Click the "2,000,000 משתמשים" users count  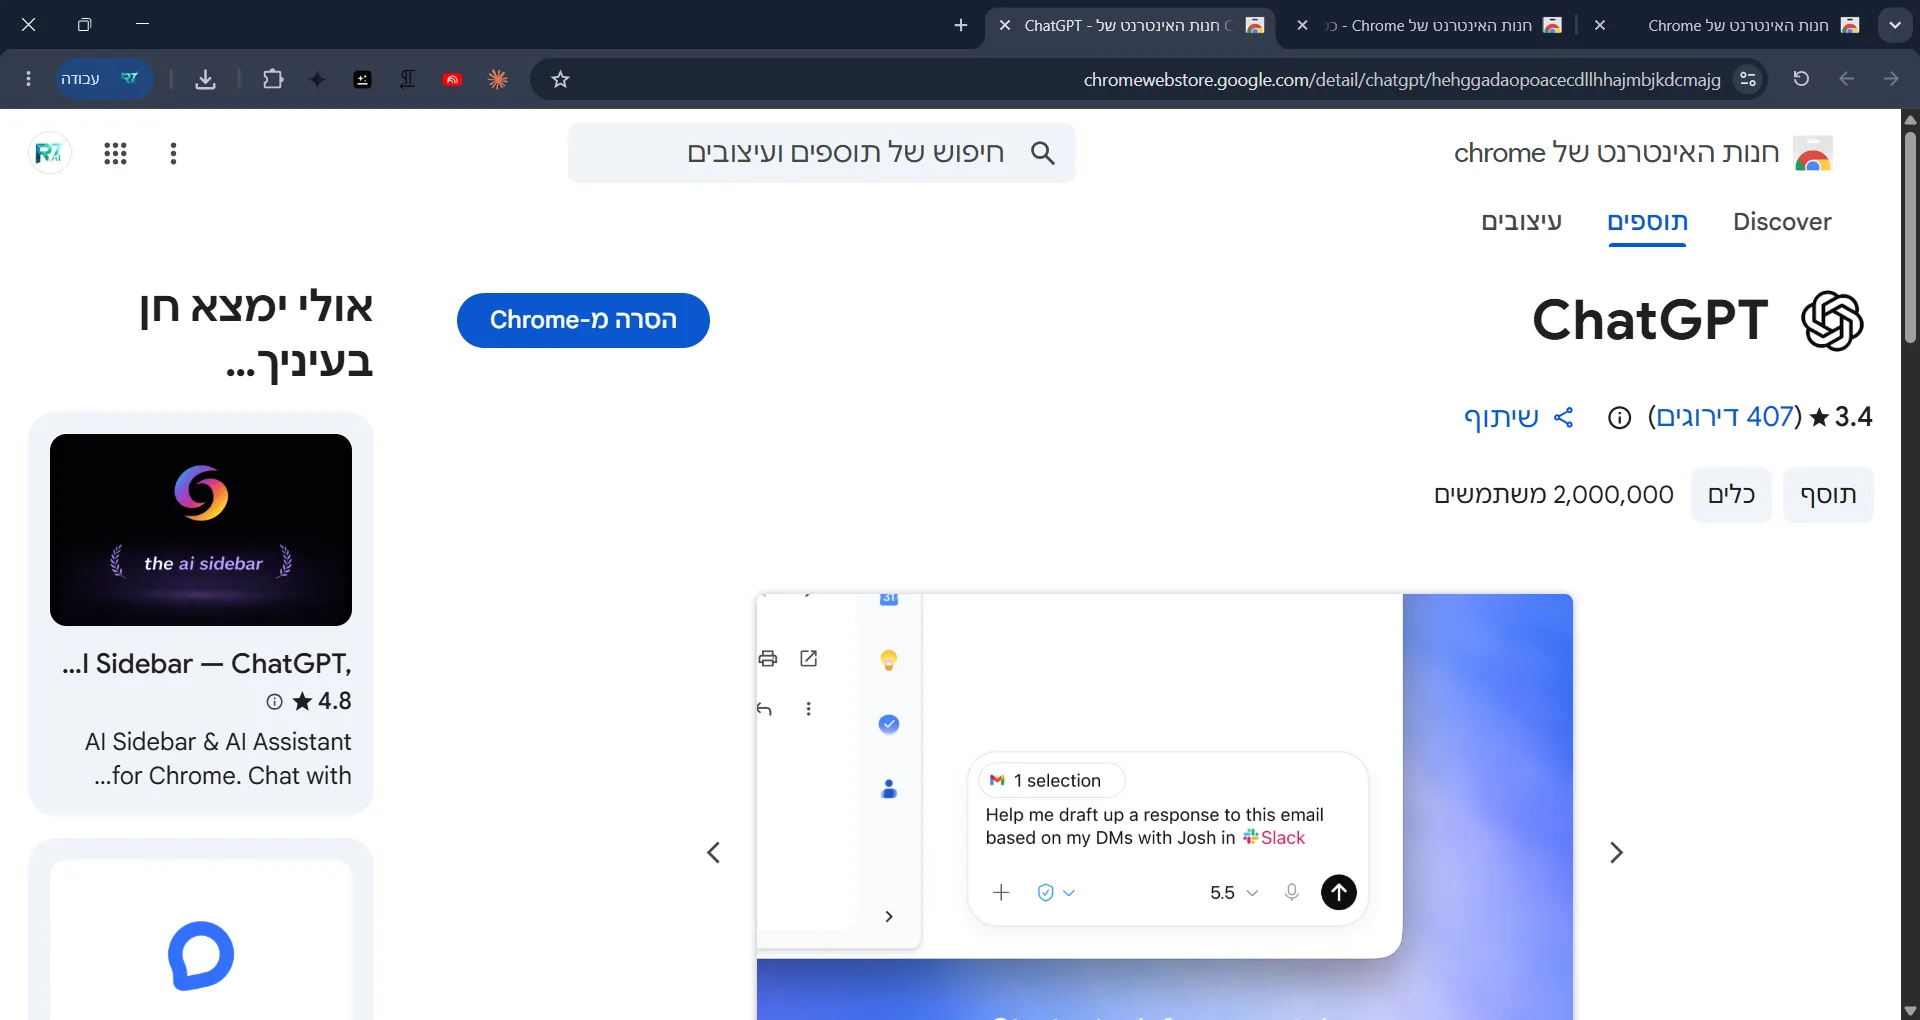click(1553, 495)
